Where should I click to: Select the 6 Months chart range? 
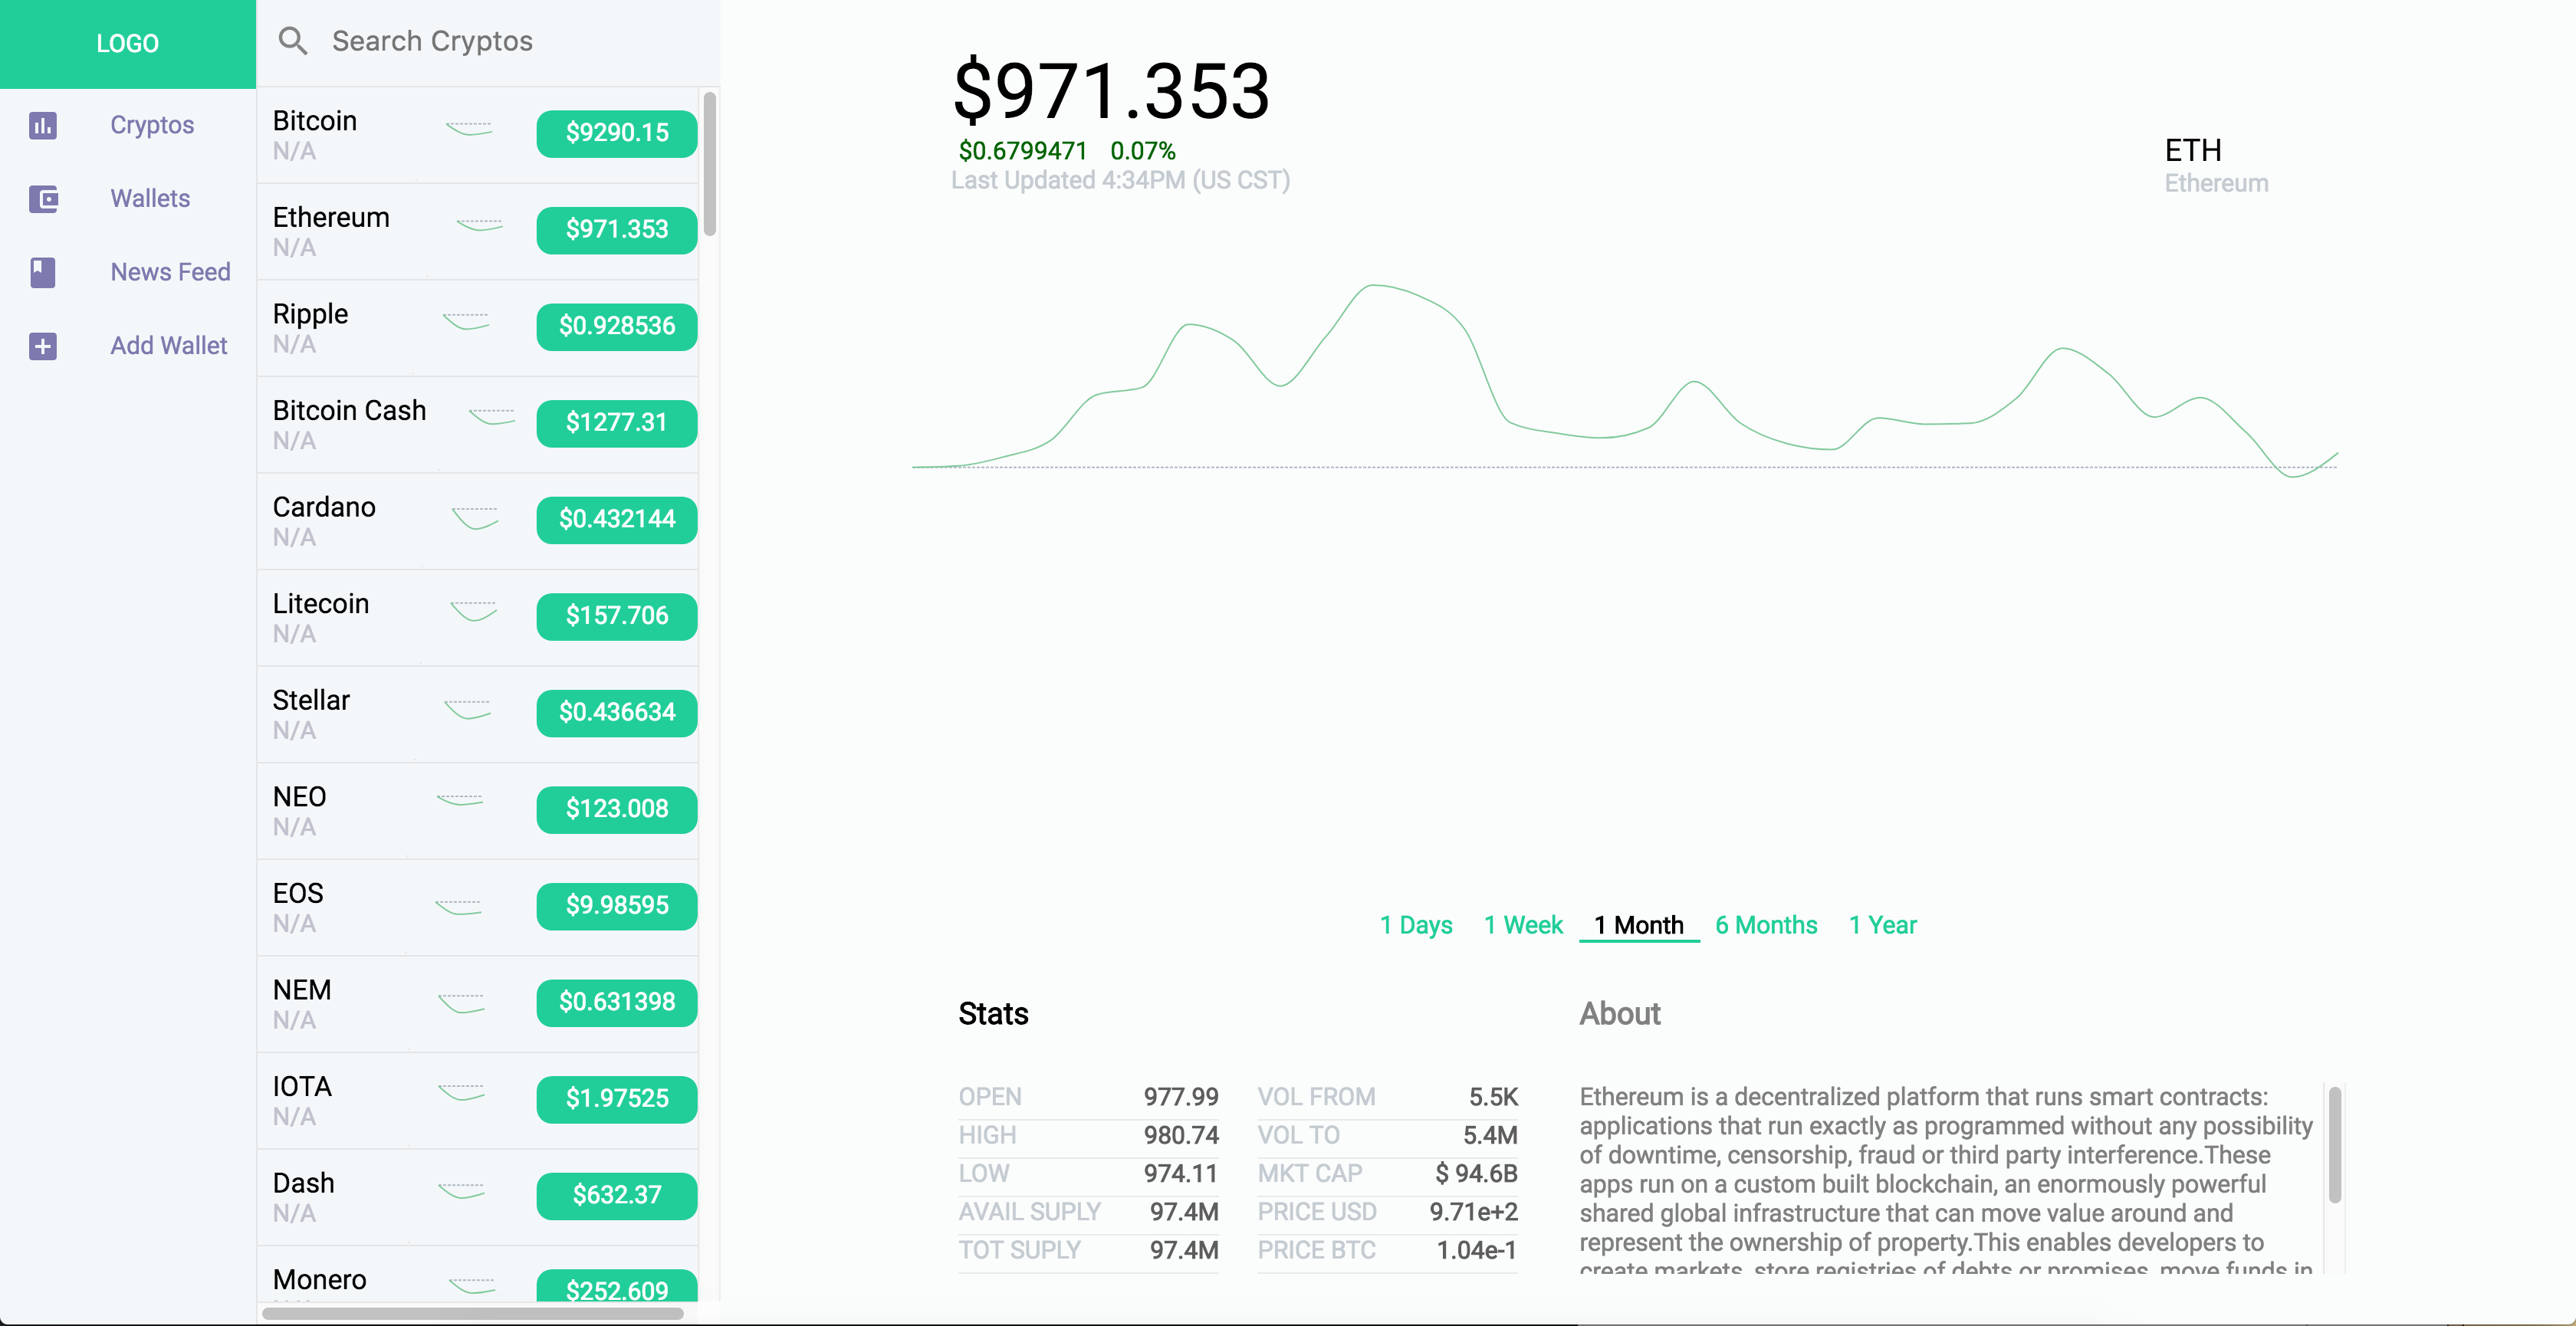(x=1765, y=925)
